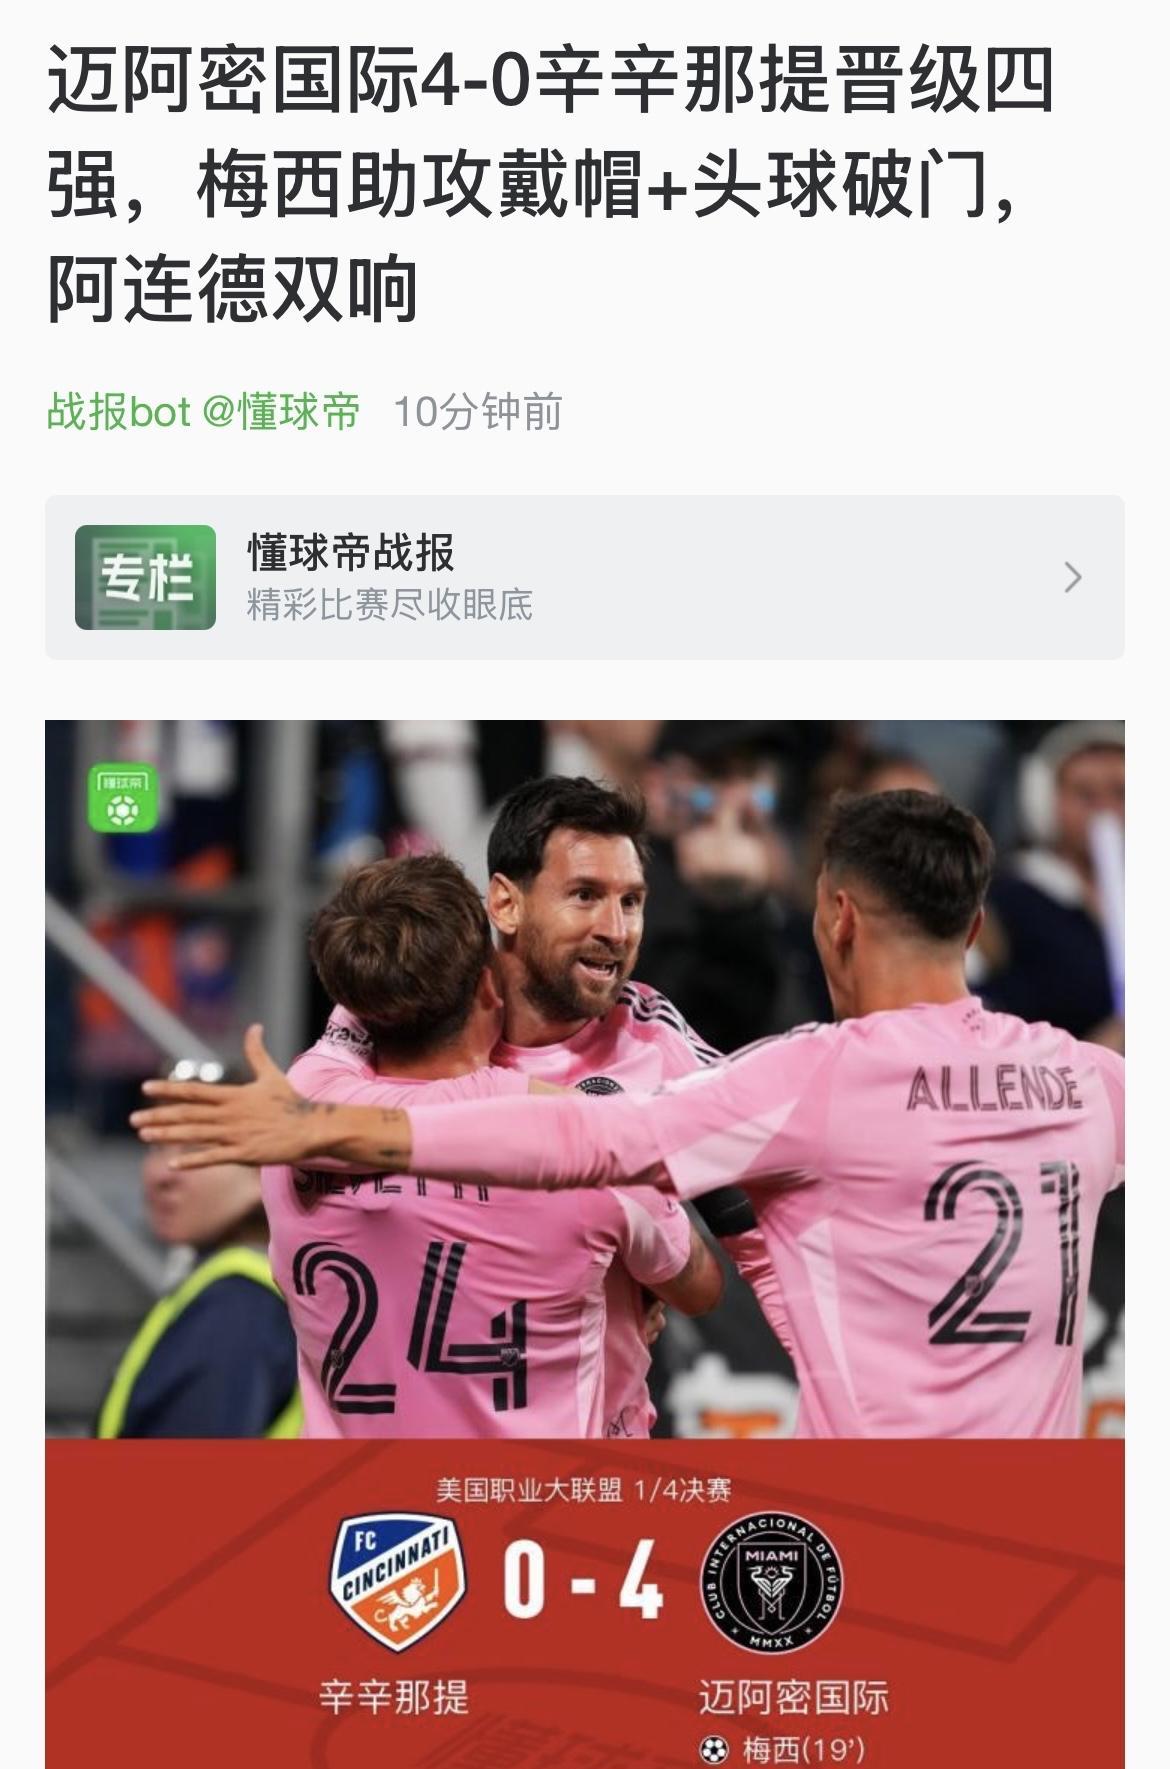This screenshot has height=1769, width=1170.
Task: Open author link 战报bot @懂球帝
Action: 203,411
